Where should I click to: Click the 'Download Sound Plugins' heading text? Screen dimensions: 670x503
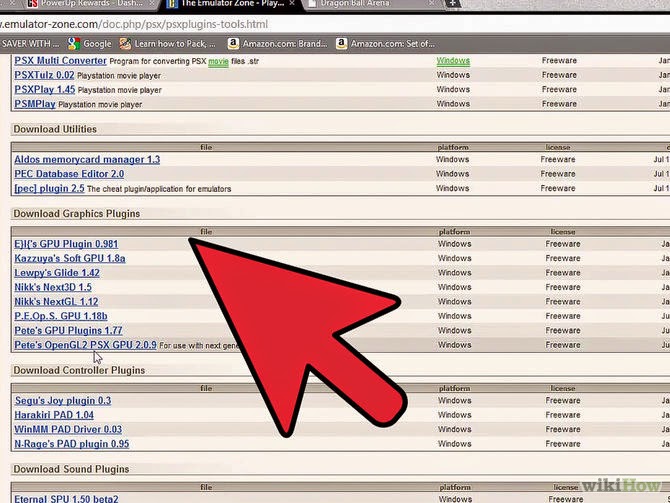coord(71,469)
